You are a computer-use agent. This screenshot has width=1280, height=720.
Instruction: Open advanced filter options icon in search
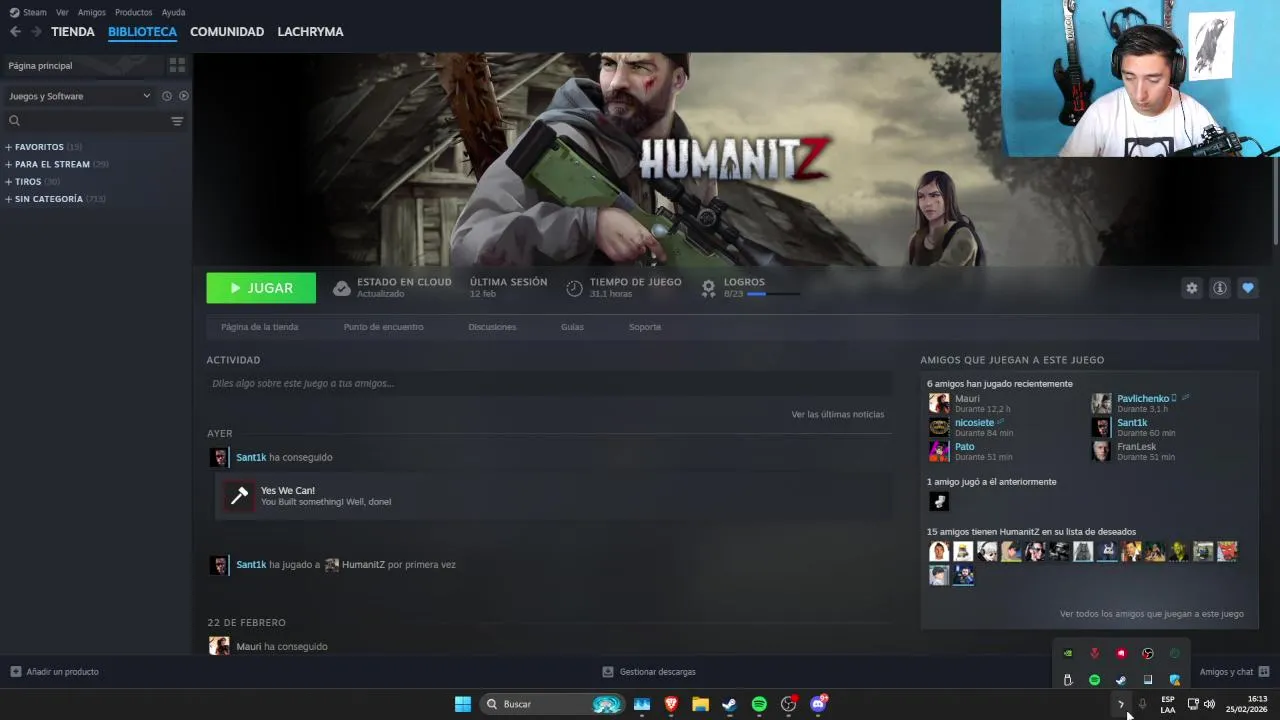pyautogui.click(x=177, y=121)
